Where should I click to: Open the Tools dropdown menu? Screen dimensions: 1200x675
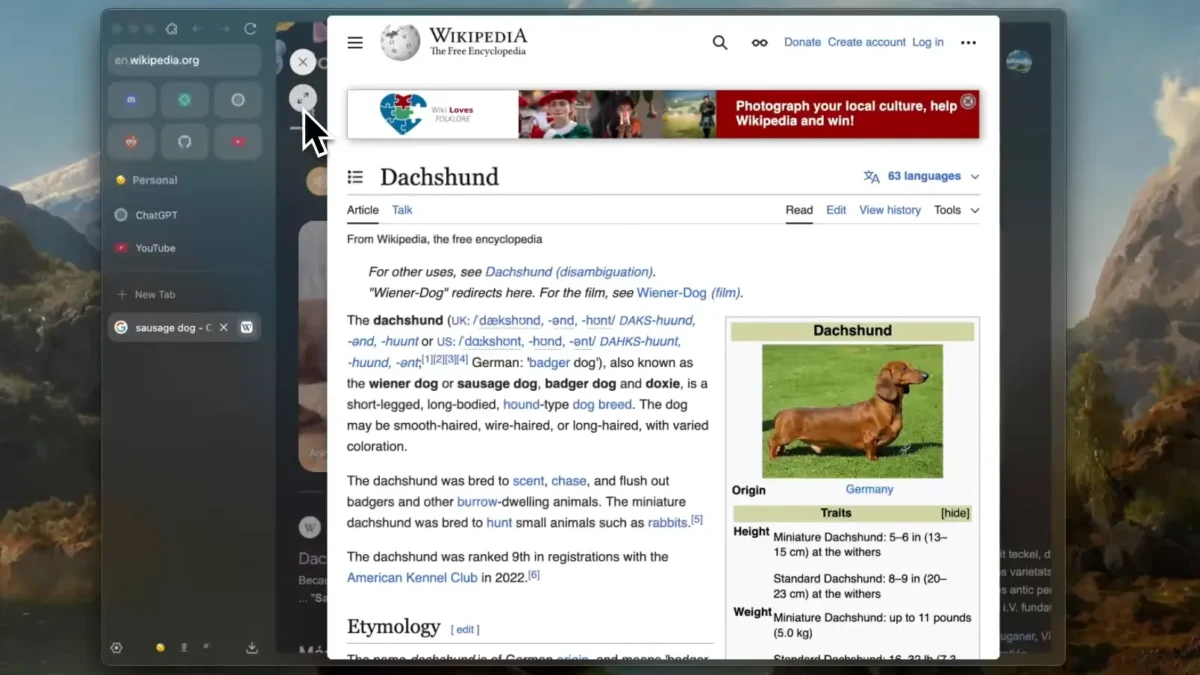coord(957,210)
